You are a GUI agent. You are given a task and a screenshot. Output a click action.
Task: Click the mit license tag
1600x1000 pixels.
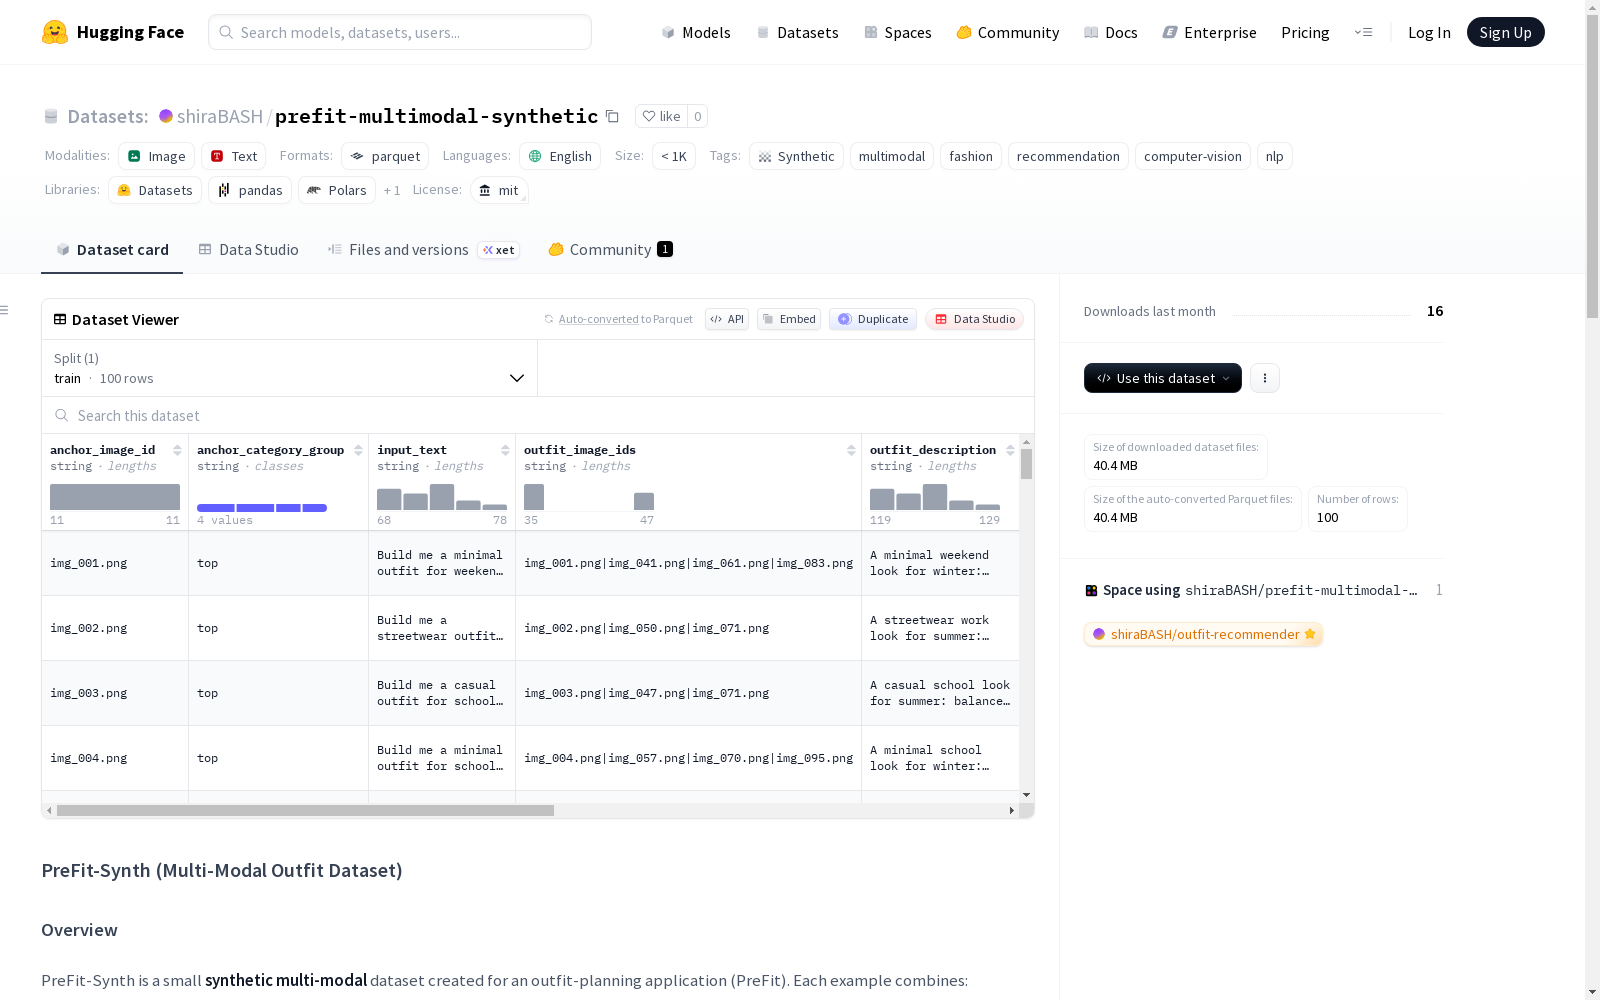499,190
